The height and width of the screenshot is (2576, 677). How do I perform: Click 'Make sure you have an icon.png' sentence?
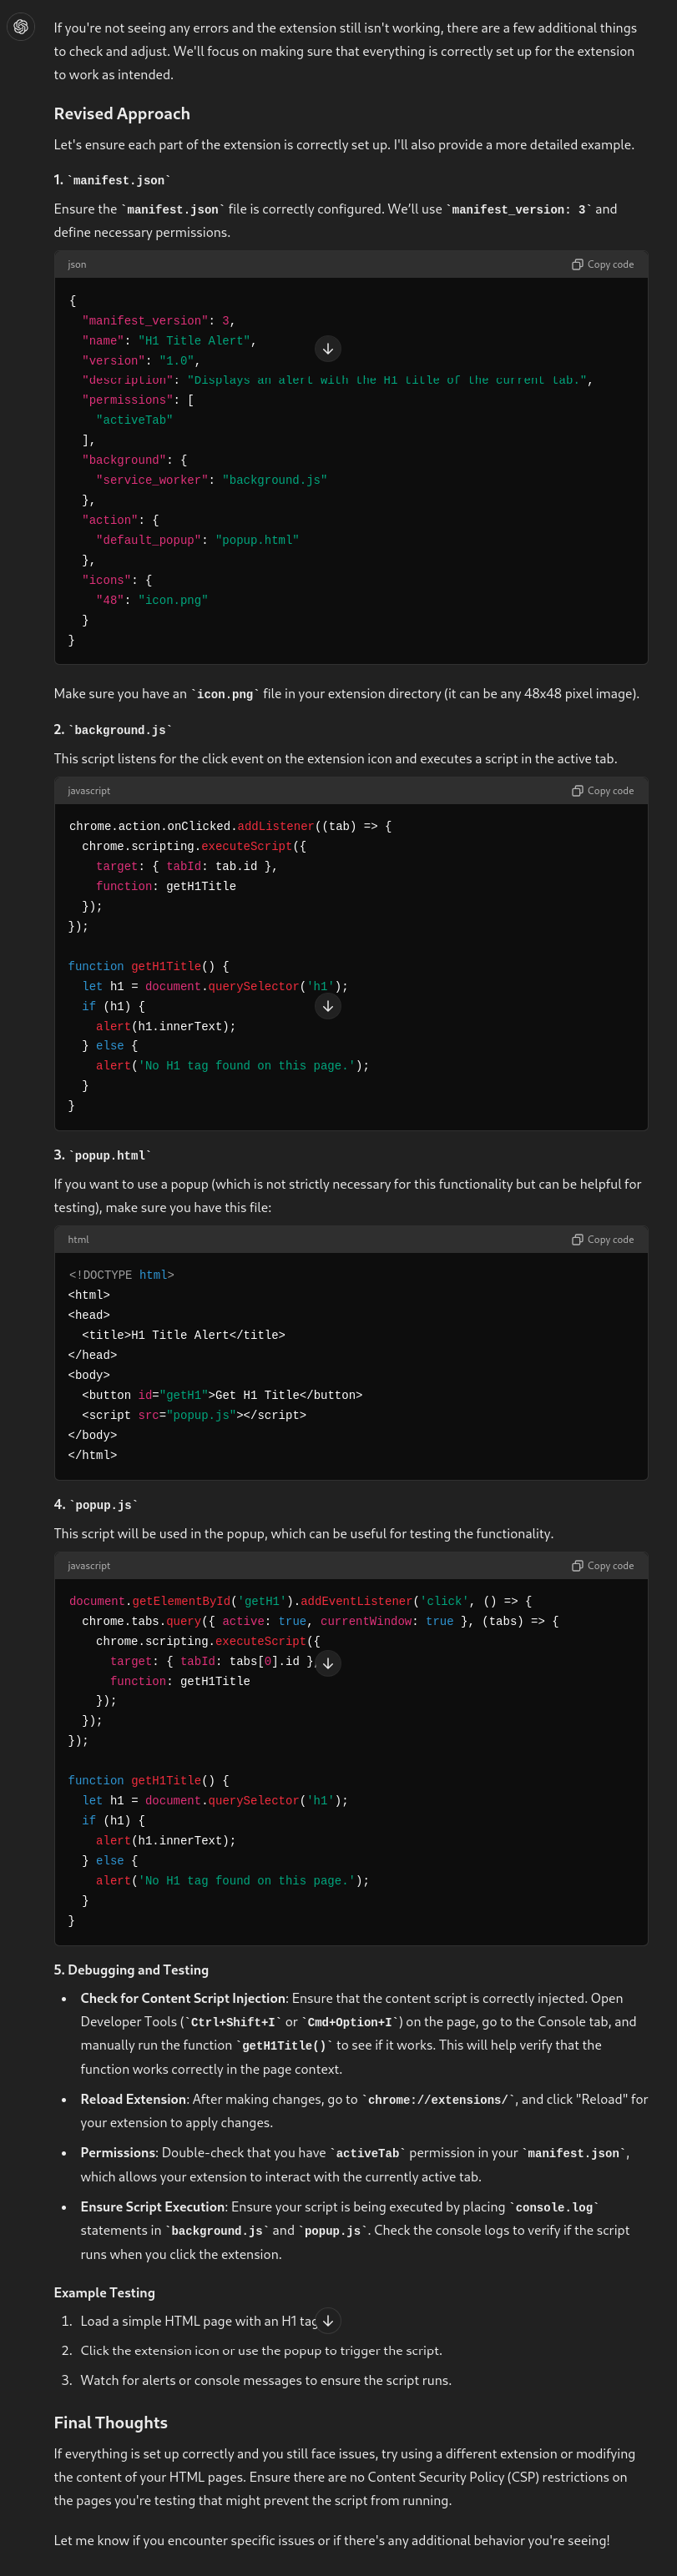[346, 693]
